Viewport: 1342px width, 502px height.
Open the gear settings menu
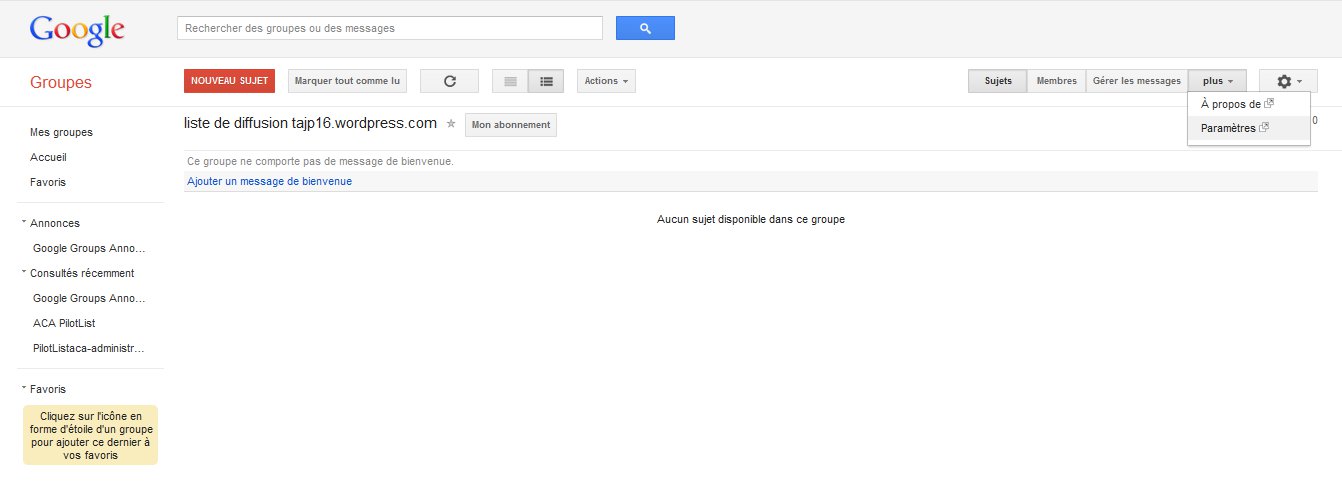(x=1288, y=81)
